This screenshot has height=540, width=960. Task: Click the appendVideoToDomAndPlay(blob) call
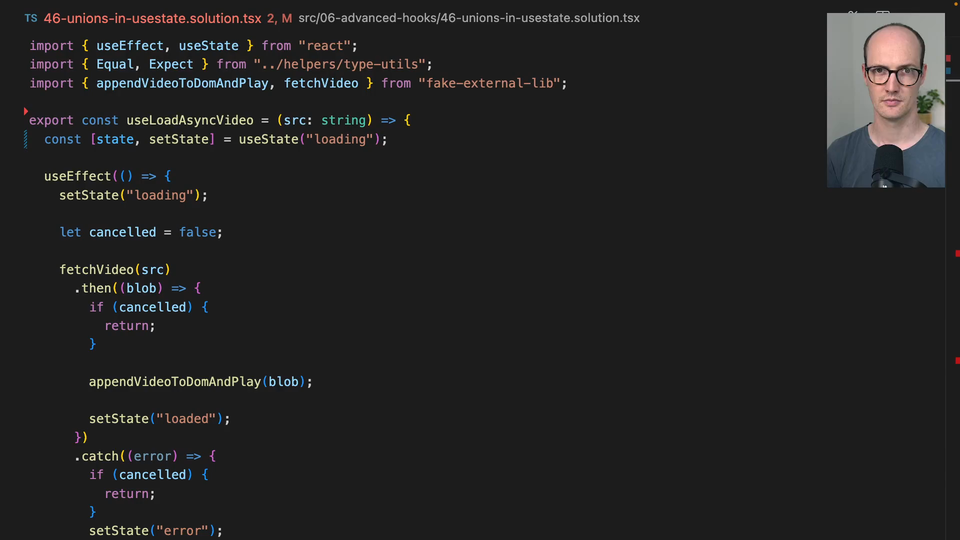coord(200,381)
